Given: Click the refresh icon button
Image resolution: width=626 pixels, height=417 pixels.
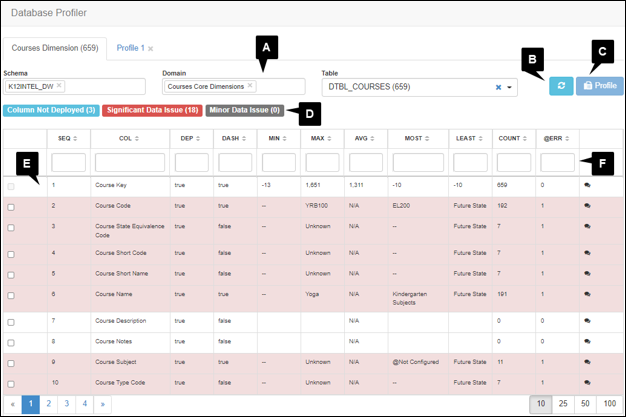Looking at the screenshot, I should coord(561,86).
